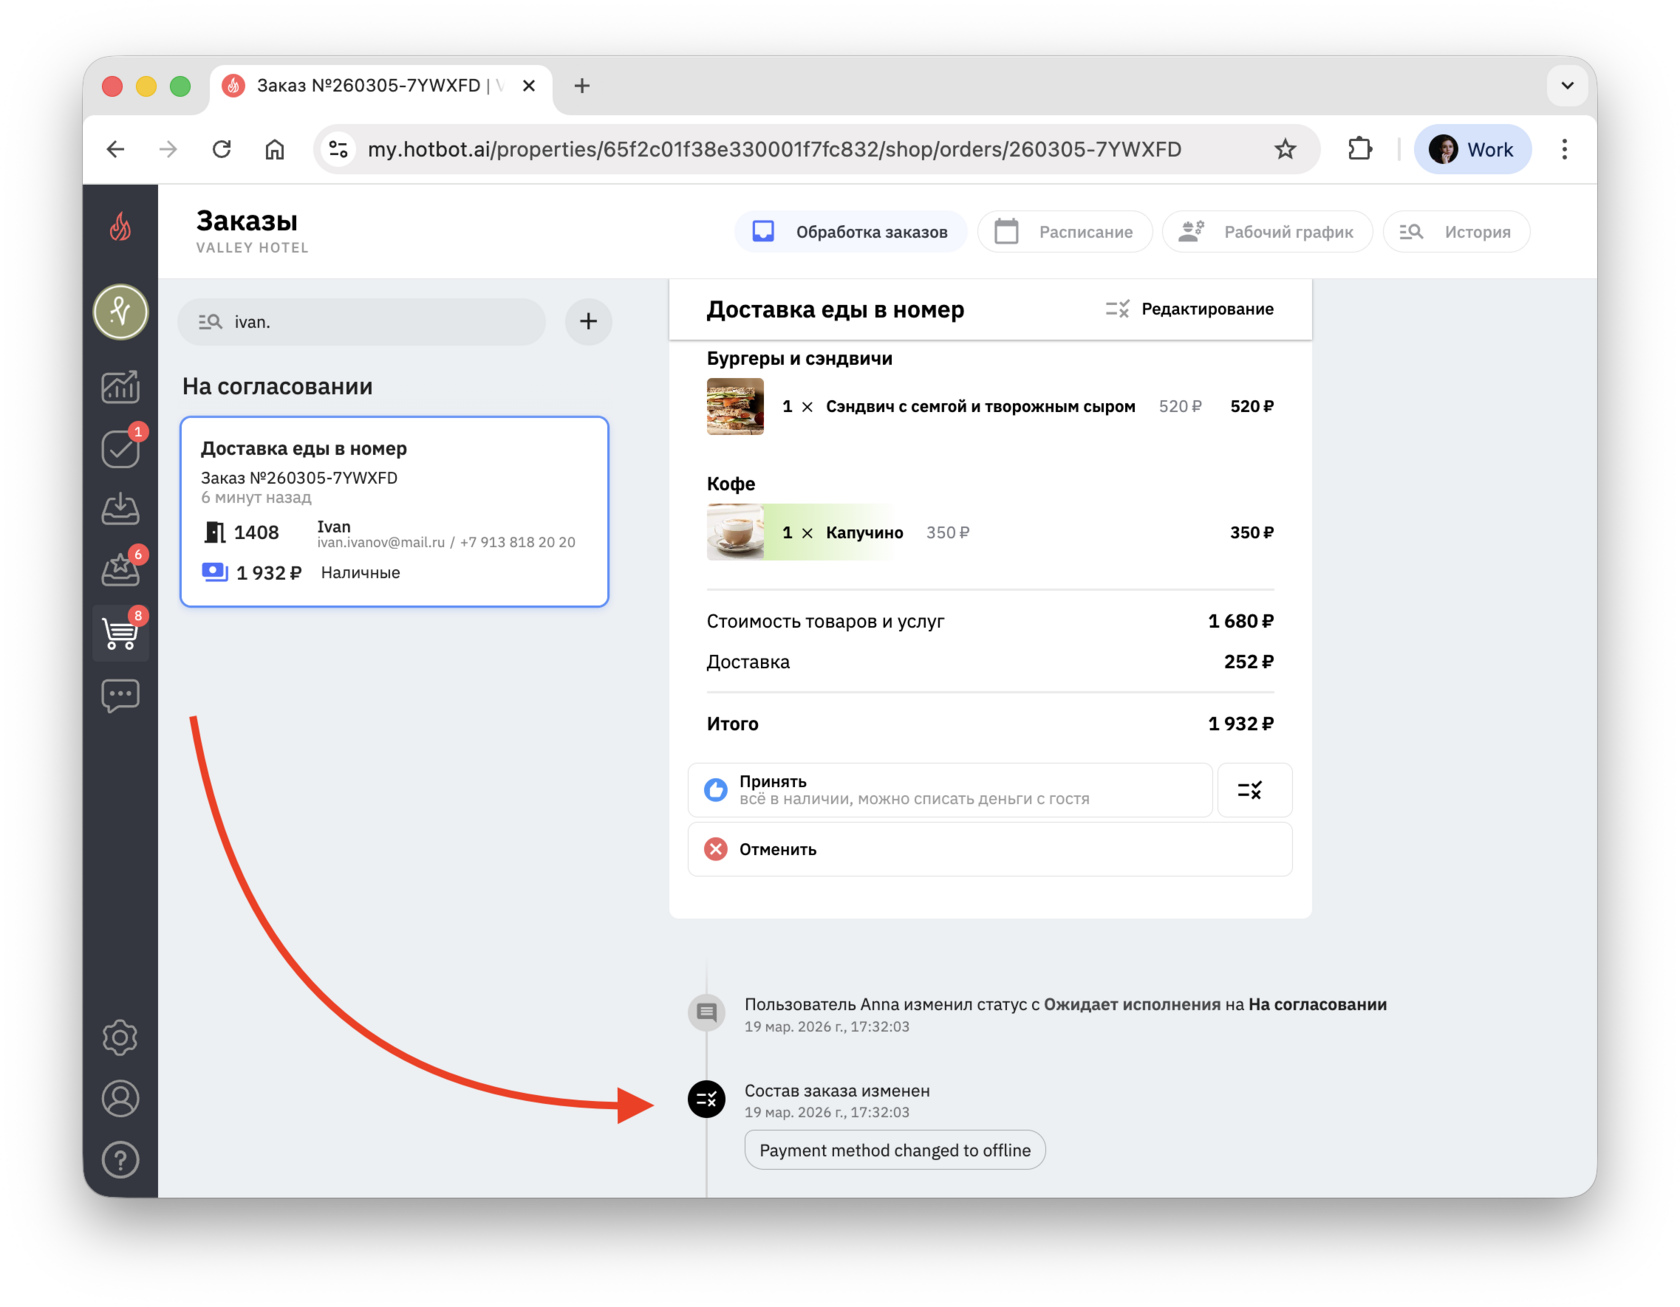Image resolution: width=1680 pixels, height=1307 pixels.
Task: Close the Заказ №260305-7YWXFD tab
Action: pyautogui.click(x=529, y=86)
